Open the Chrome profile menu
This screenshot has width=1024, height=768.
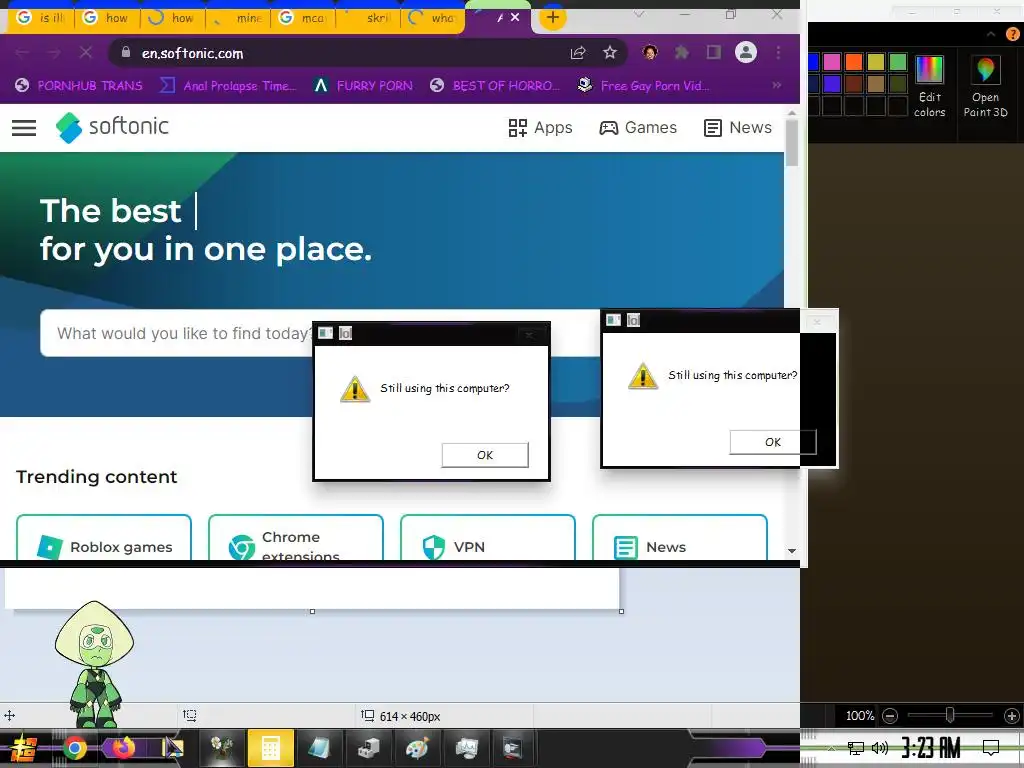pyautogui.click(x=746, y=52)
